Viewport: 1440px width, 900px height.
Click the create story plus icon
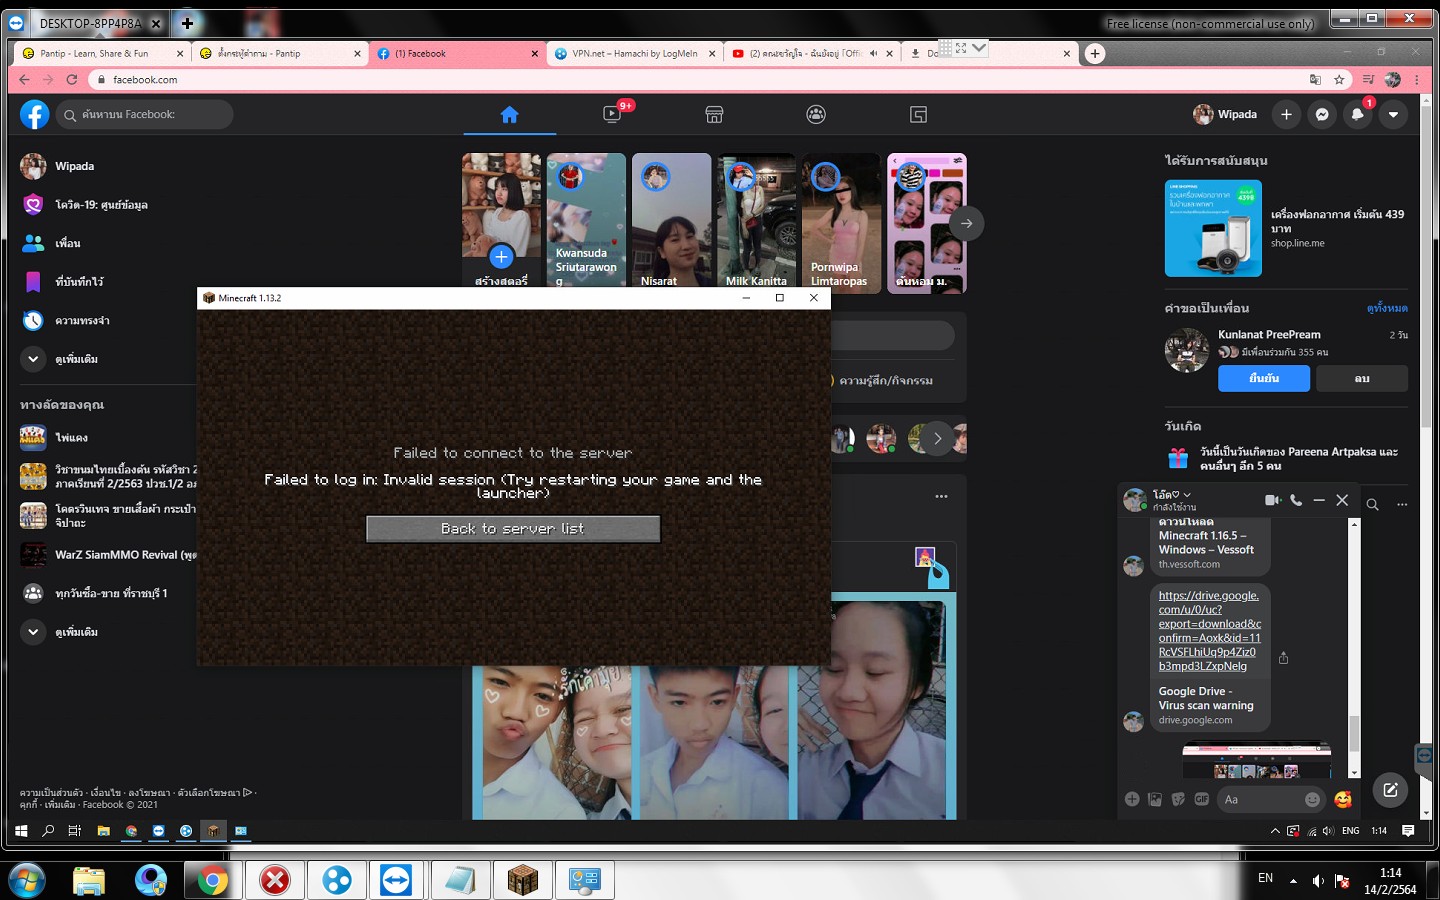tap(501, 257)
